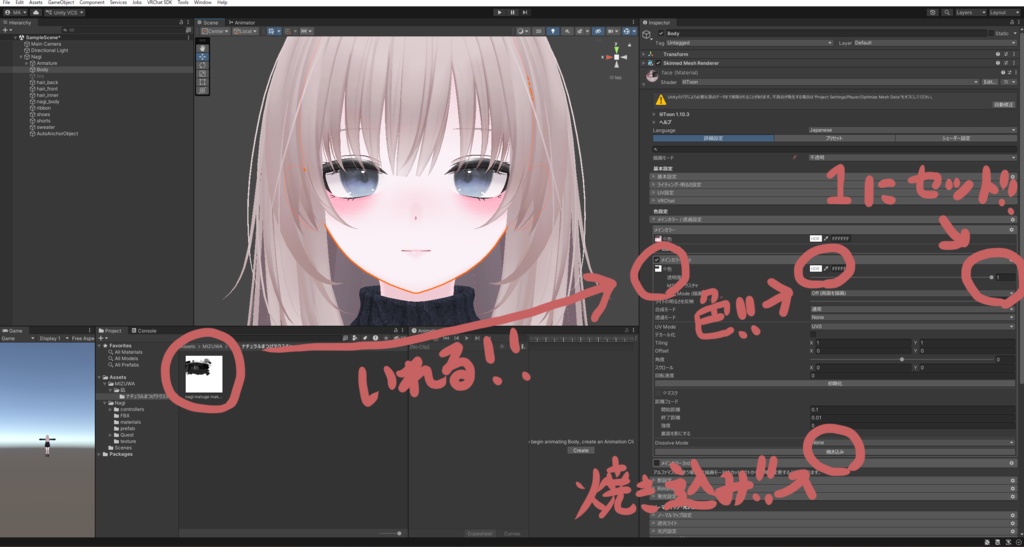The width and height of the screenshot is (1024, 547).
Task: Click the HDR color swatch of first 色
Action: point(815,239)
